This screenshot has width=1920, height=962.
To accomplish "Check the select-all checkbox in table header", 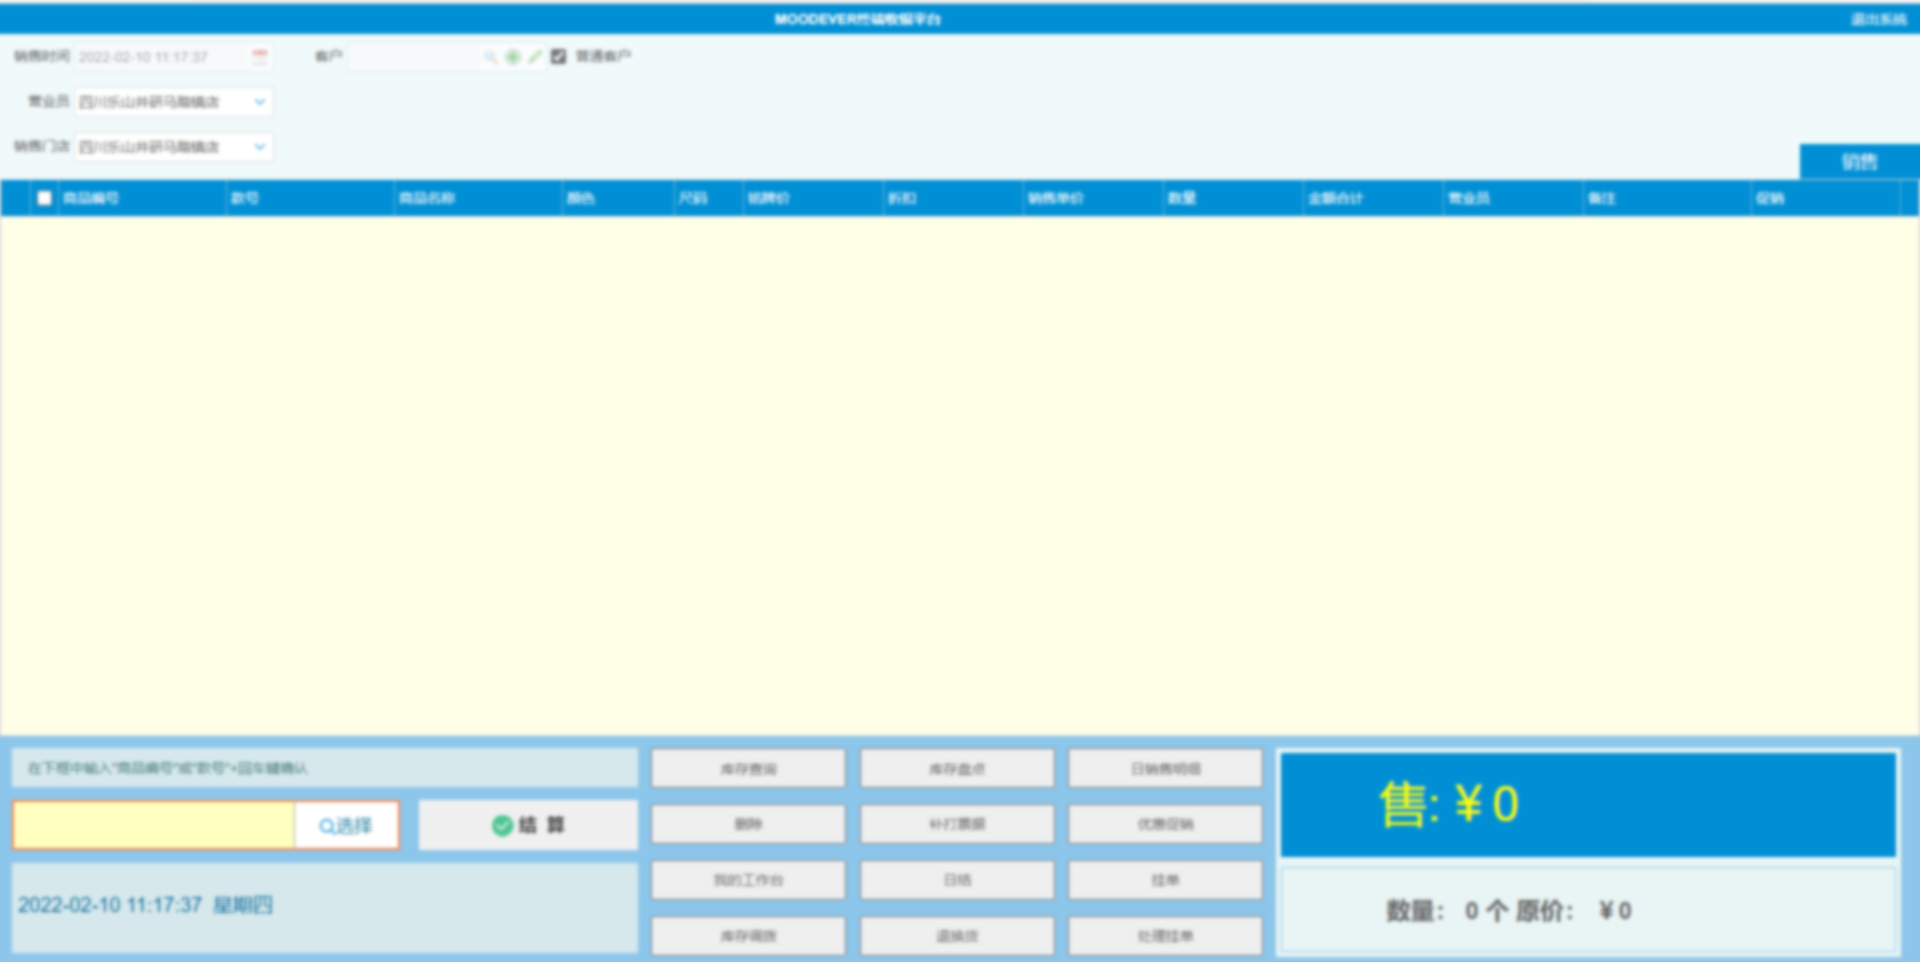I will 44,198.
